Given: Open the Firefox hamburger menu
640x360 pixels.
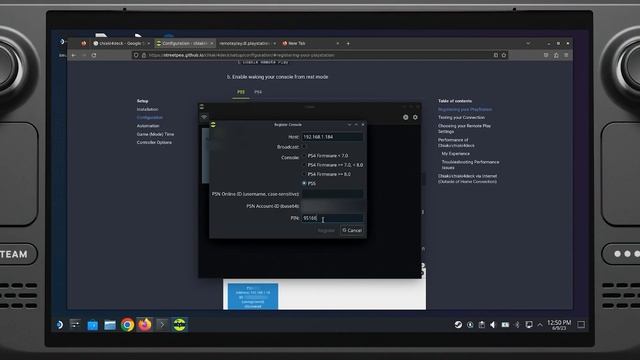Looking at the screenshot, I should [566, 55].
